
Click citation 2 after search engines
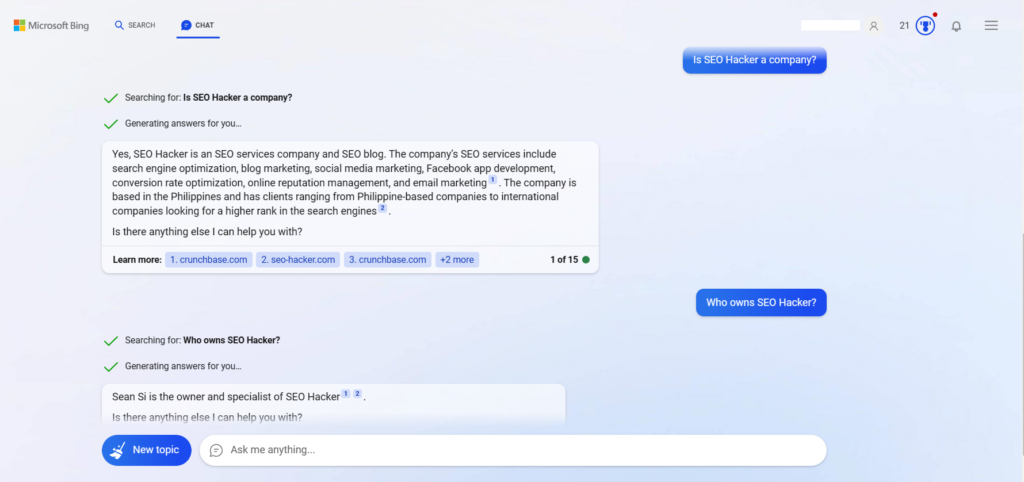point(382,209)
